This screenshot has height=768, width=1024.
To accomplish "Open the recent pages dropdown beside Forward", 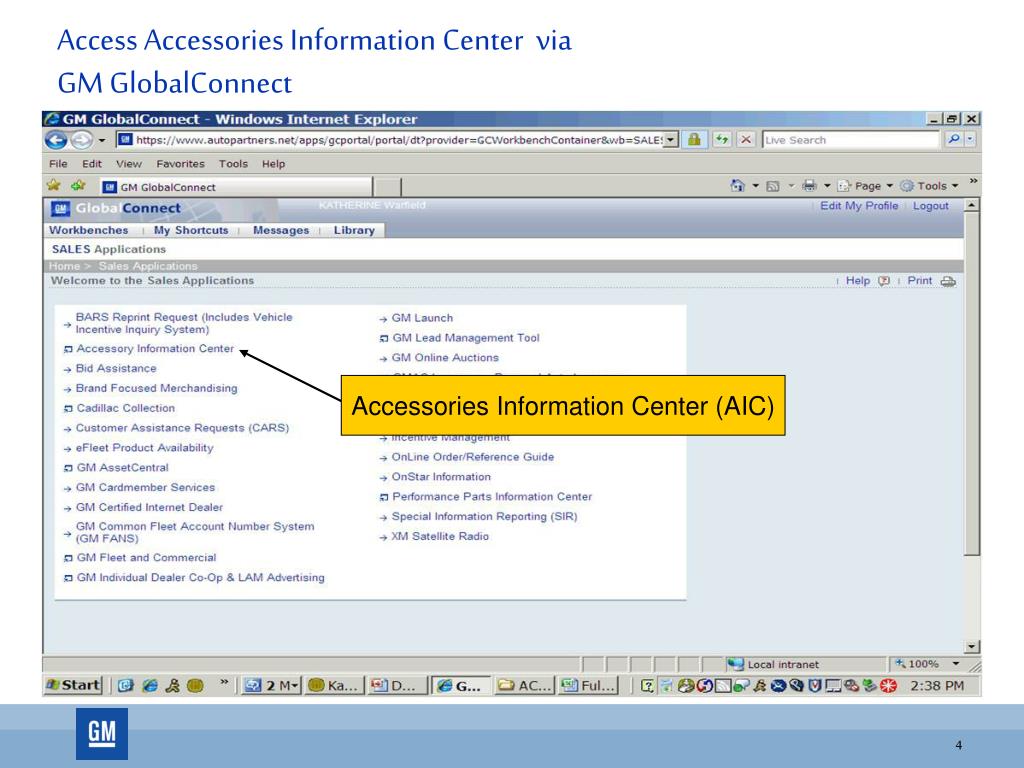I will (102, 140).
